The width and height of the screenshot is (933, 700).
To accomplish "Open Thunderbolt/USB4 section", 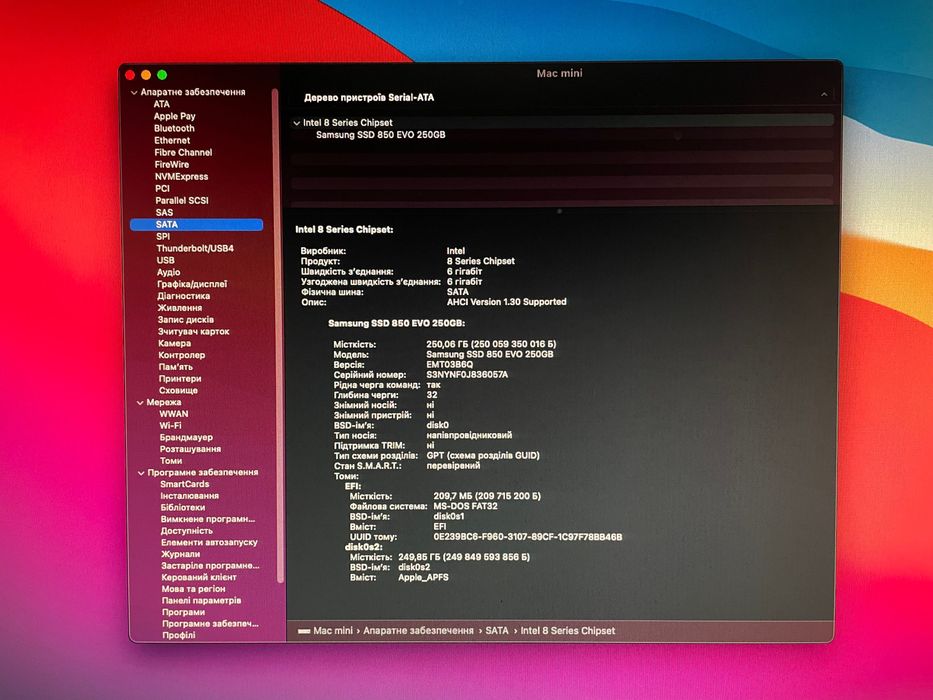I will pyautogui.click(x=195, y=248).
